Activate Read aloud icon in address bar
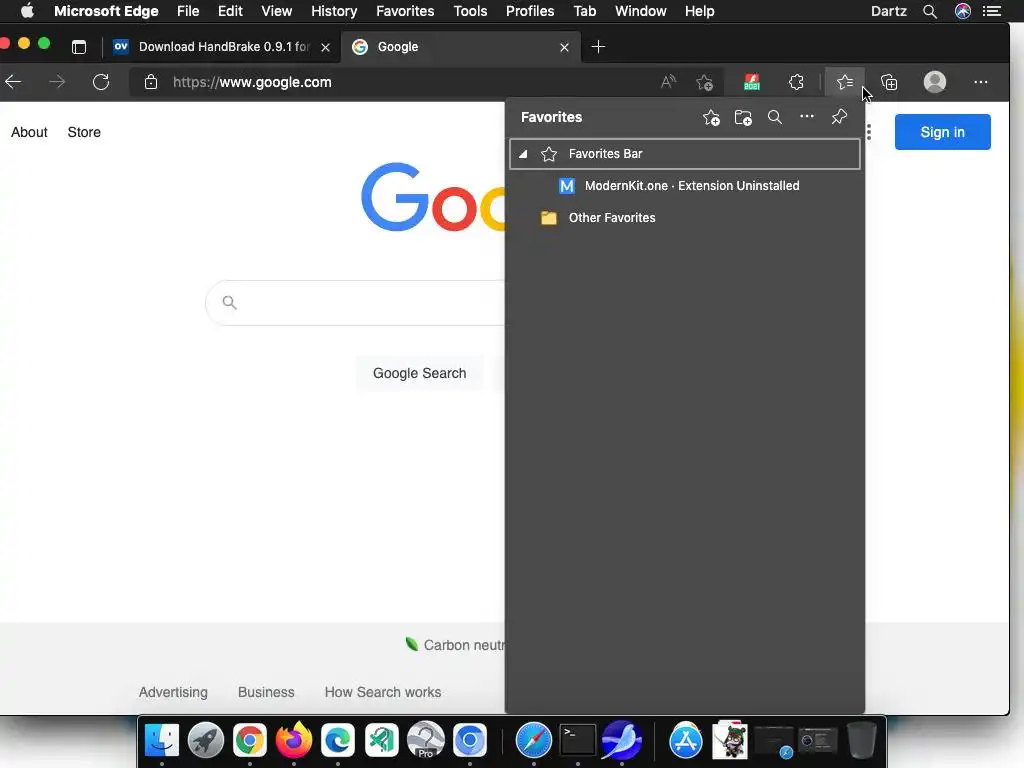The width and height of the screenshot is (1024, 768). point(667,82)
